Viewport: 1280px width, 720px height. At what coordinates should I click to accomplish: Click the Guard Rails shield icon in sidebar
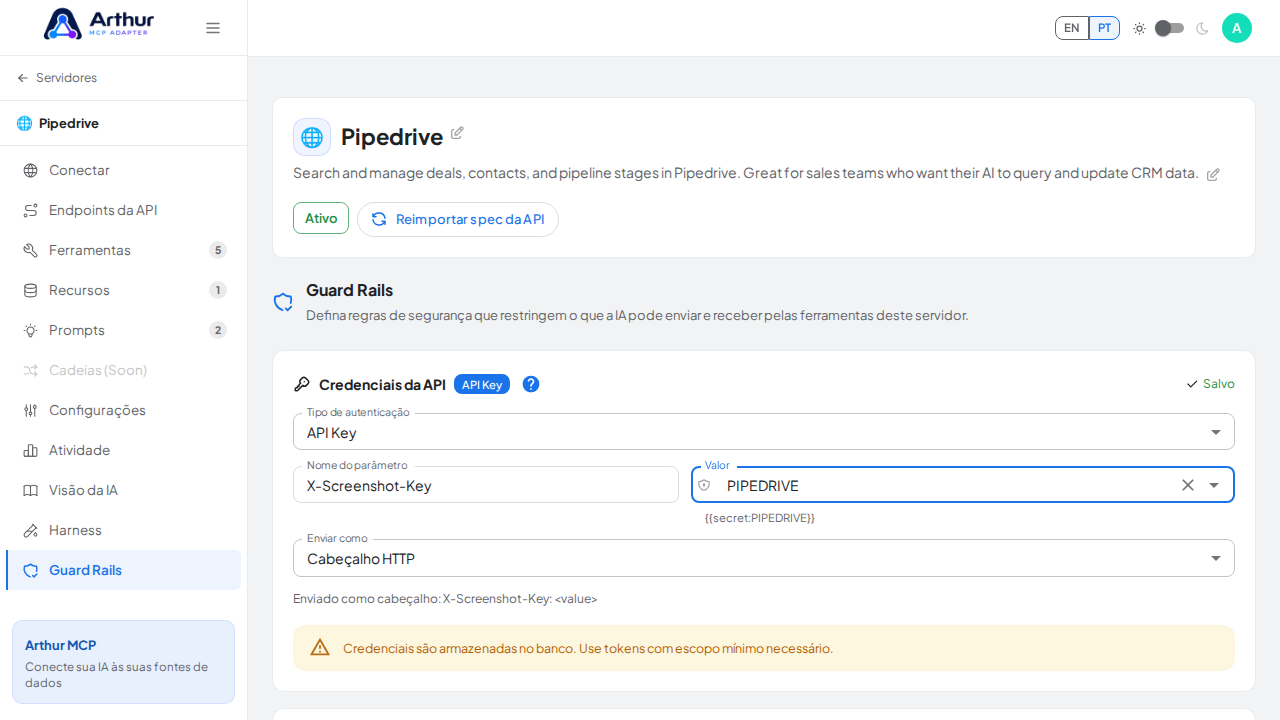pyautogui.click(x=31, y=570)
